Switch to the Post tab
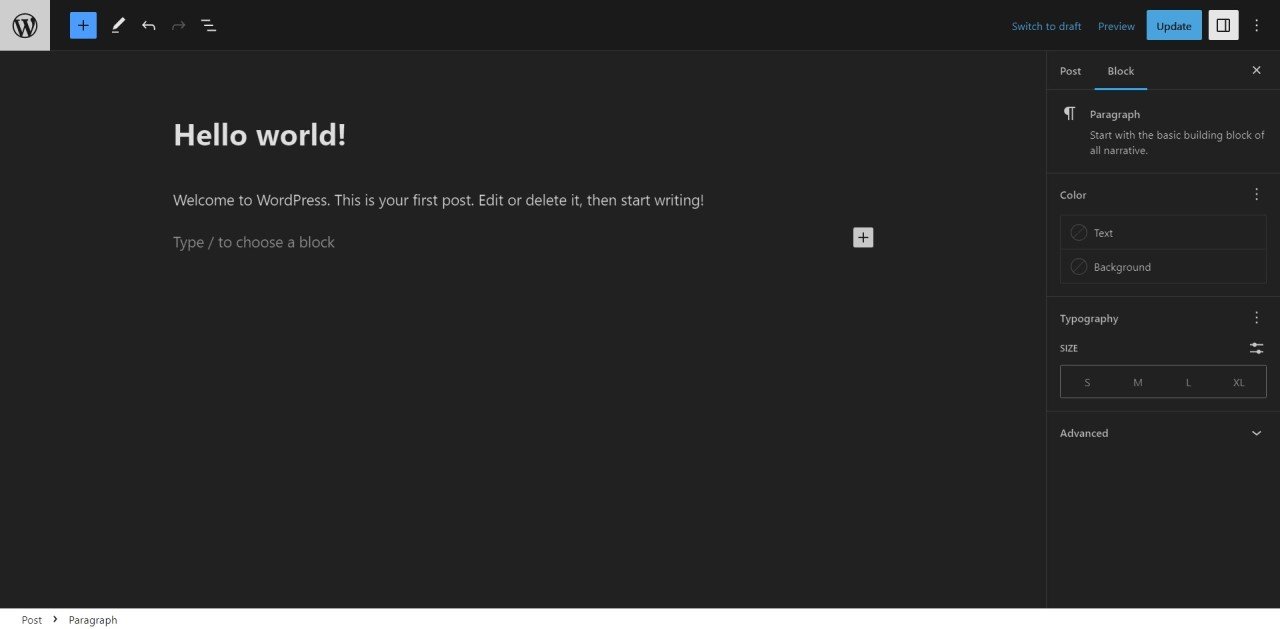The width and height of the screenshot is (1280, 629). [1070, 71]
